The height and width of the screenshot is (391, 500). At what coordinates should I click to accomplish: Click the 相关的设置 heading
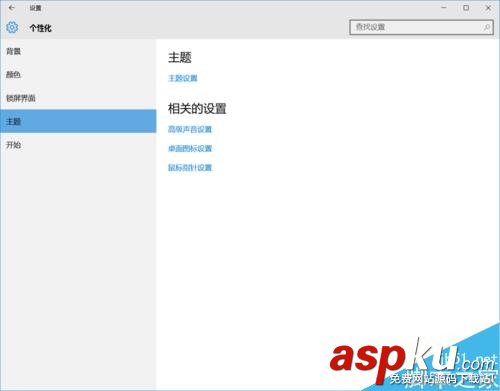pyautogui.click(x=197, y=109)
